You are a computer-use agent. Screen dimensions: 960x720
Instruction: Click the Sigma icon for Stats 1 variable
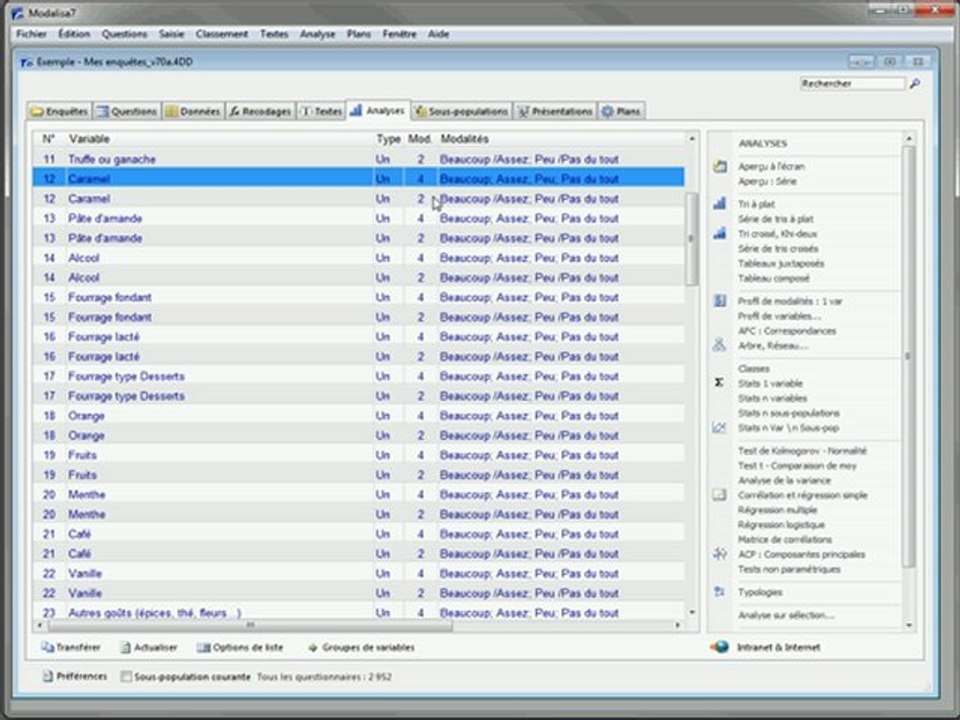tap(719, 383)
